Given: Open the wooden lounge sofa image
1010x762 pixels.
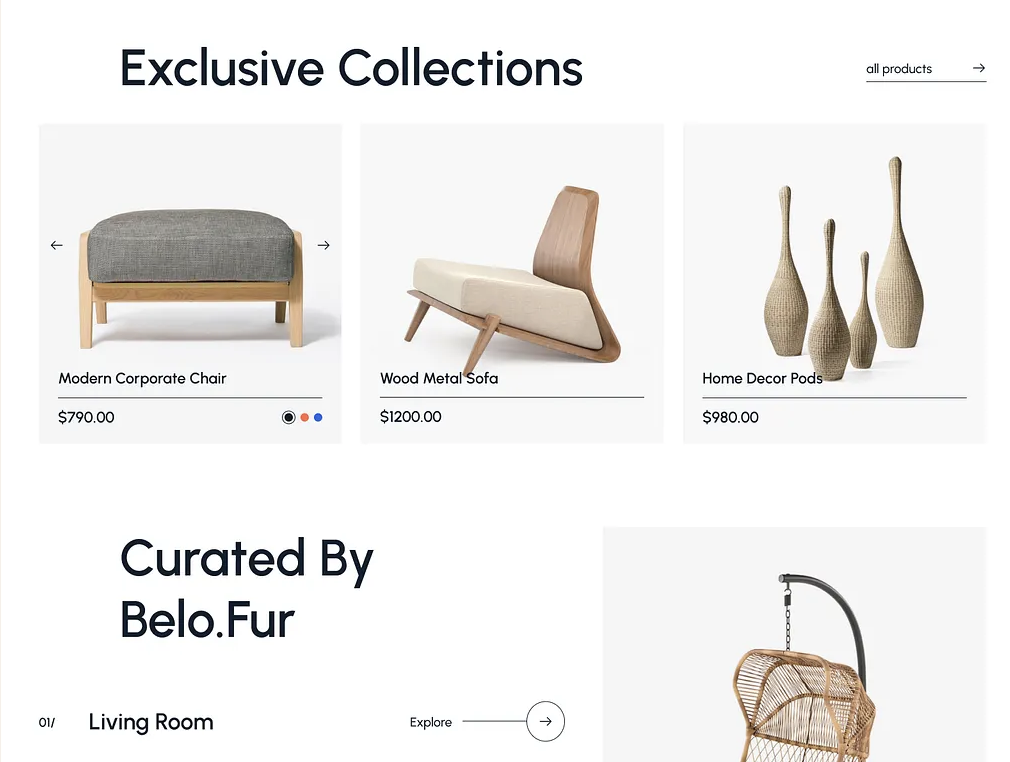Looking at the screenshot, I should tap(513, 274).
